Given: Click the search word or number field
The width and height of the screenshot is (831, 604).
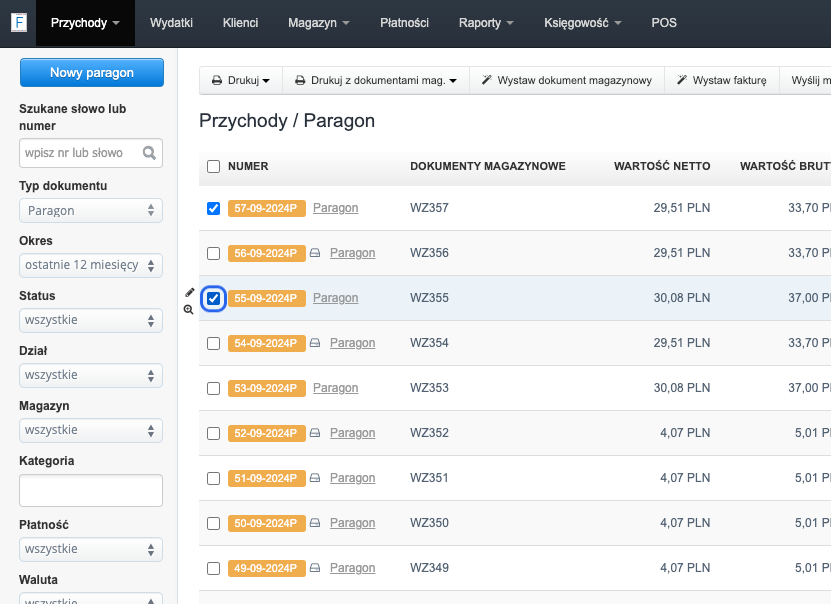Looking at the screenshot, I should coord(91,153).
